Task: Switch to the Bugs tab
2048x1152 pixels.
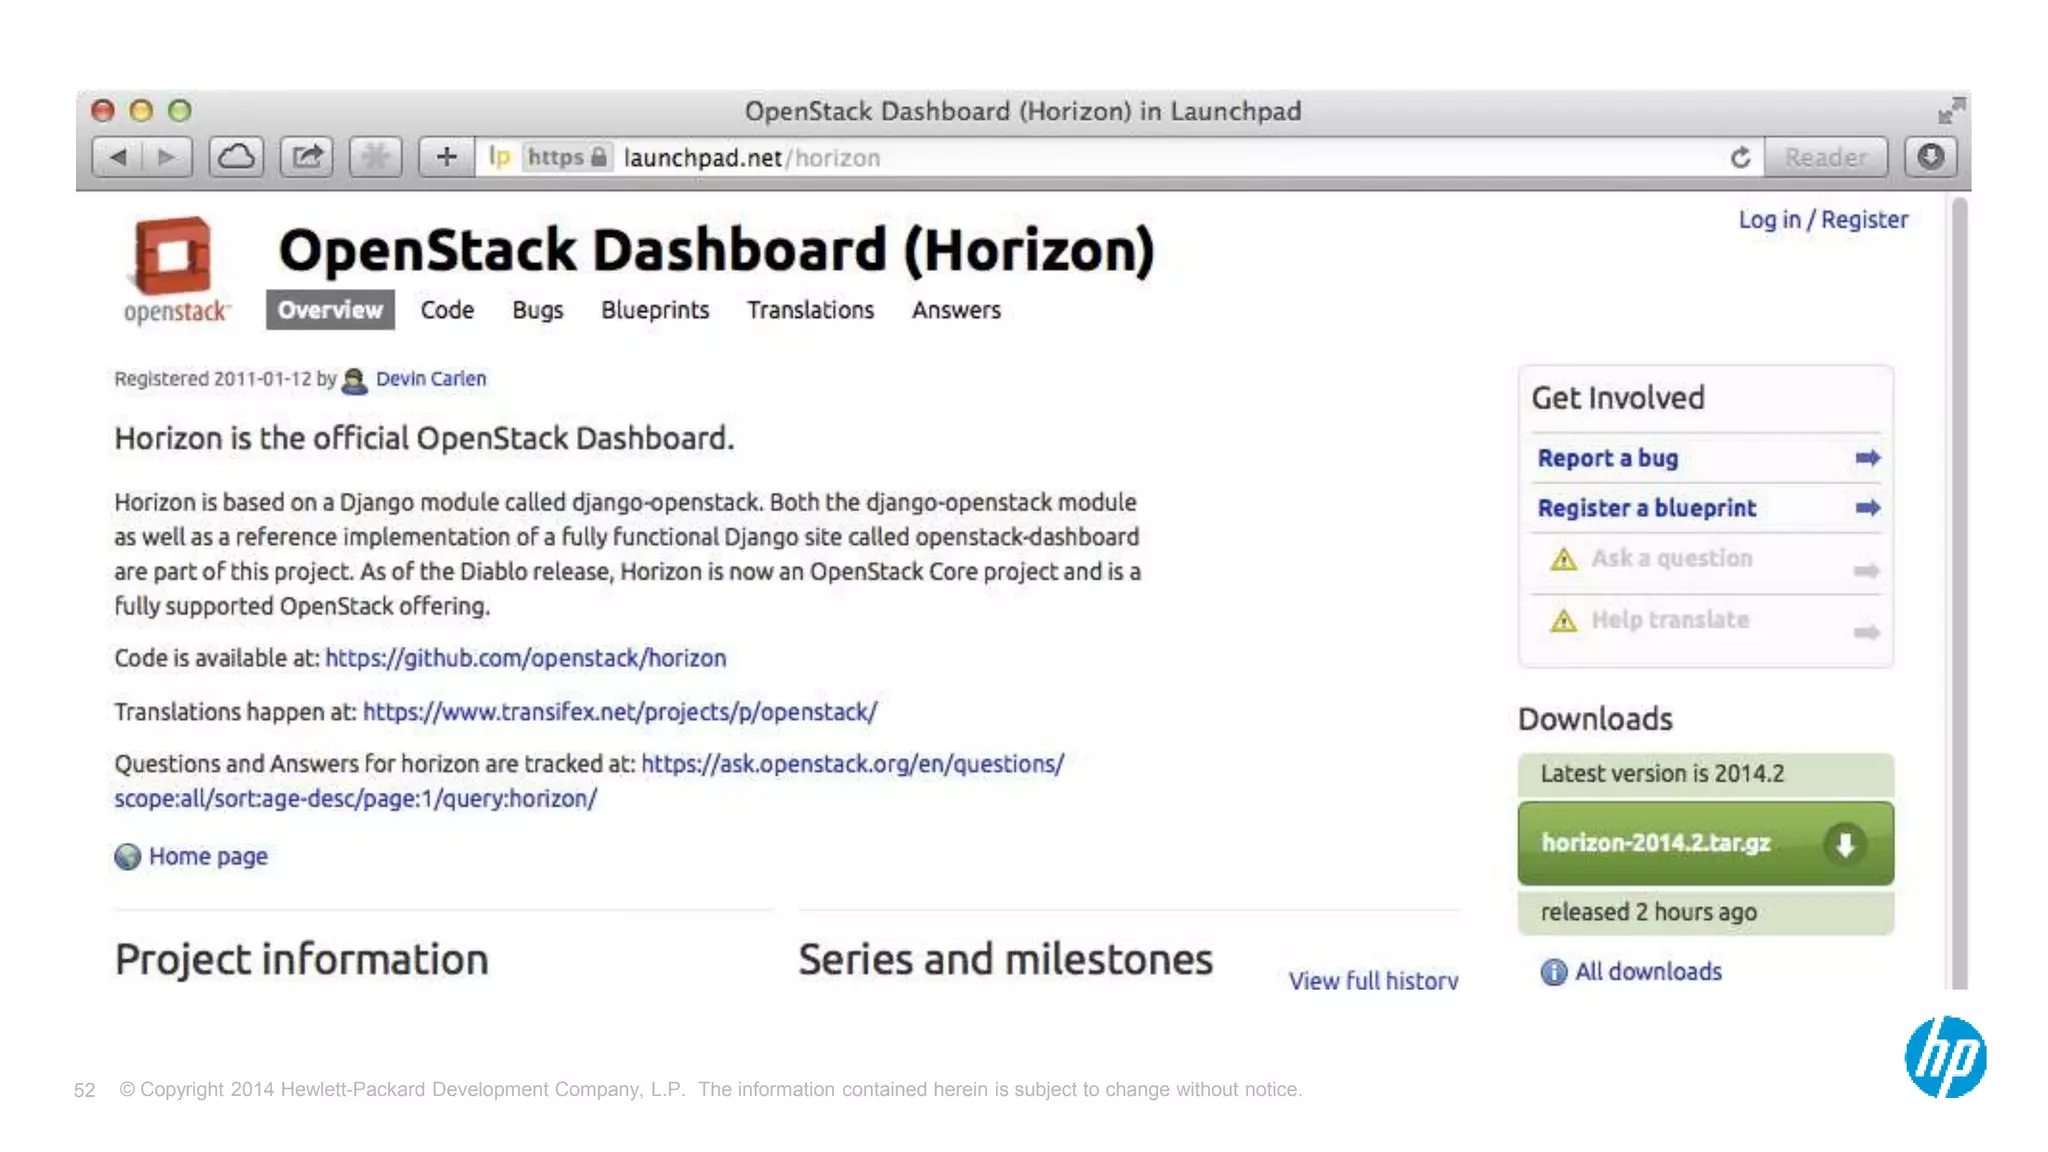Action: point(537,310)
